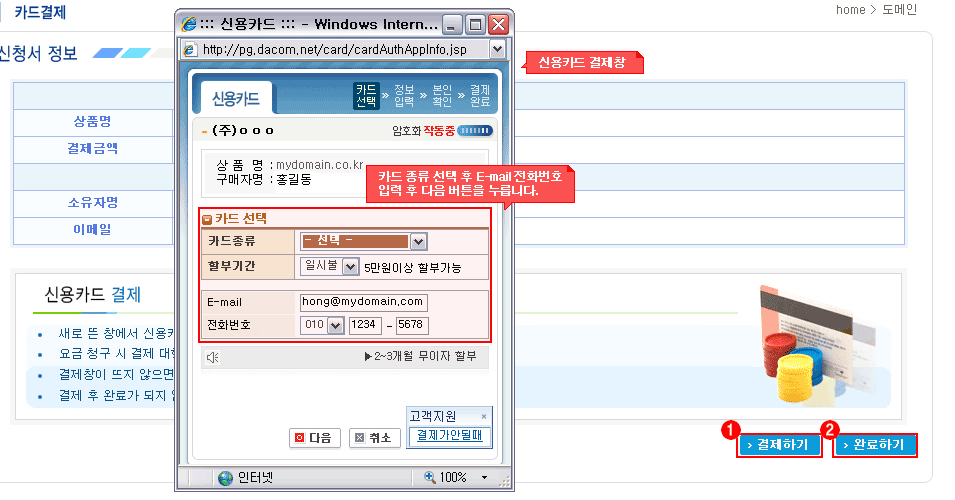Click the coin stack payment image
The width and height of the screenshot is (955, 500).
tap(791, 360)
